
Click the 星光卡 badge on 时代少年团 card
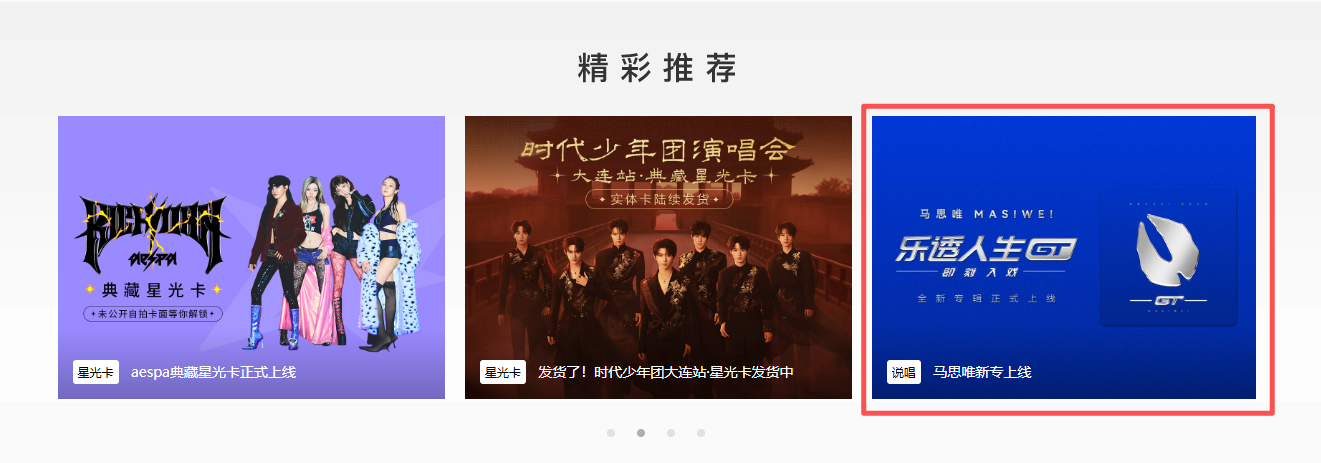[503, 372]
